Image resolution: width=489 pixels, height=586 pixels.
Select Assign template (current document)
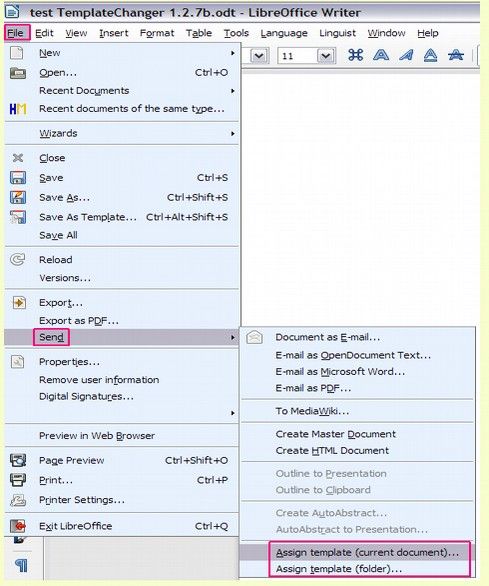367,552
